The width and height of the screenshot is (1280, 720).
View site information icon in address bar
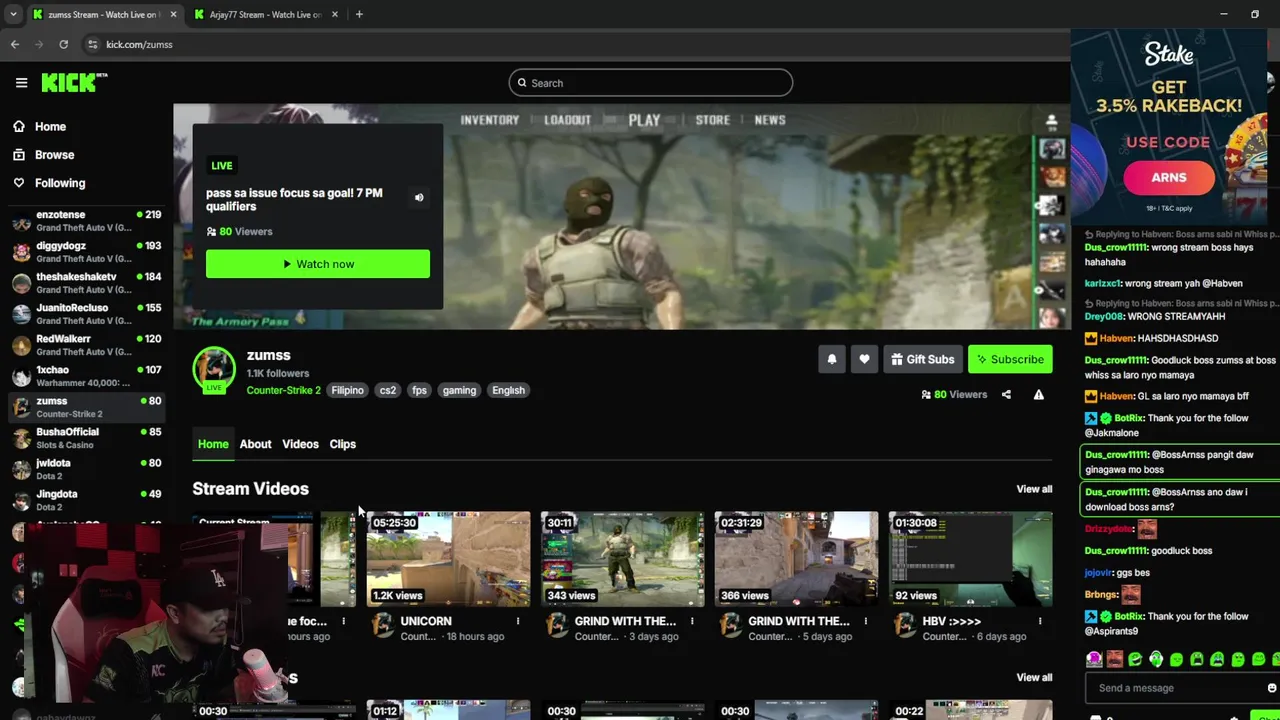[x=92, y=44]
